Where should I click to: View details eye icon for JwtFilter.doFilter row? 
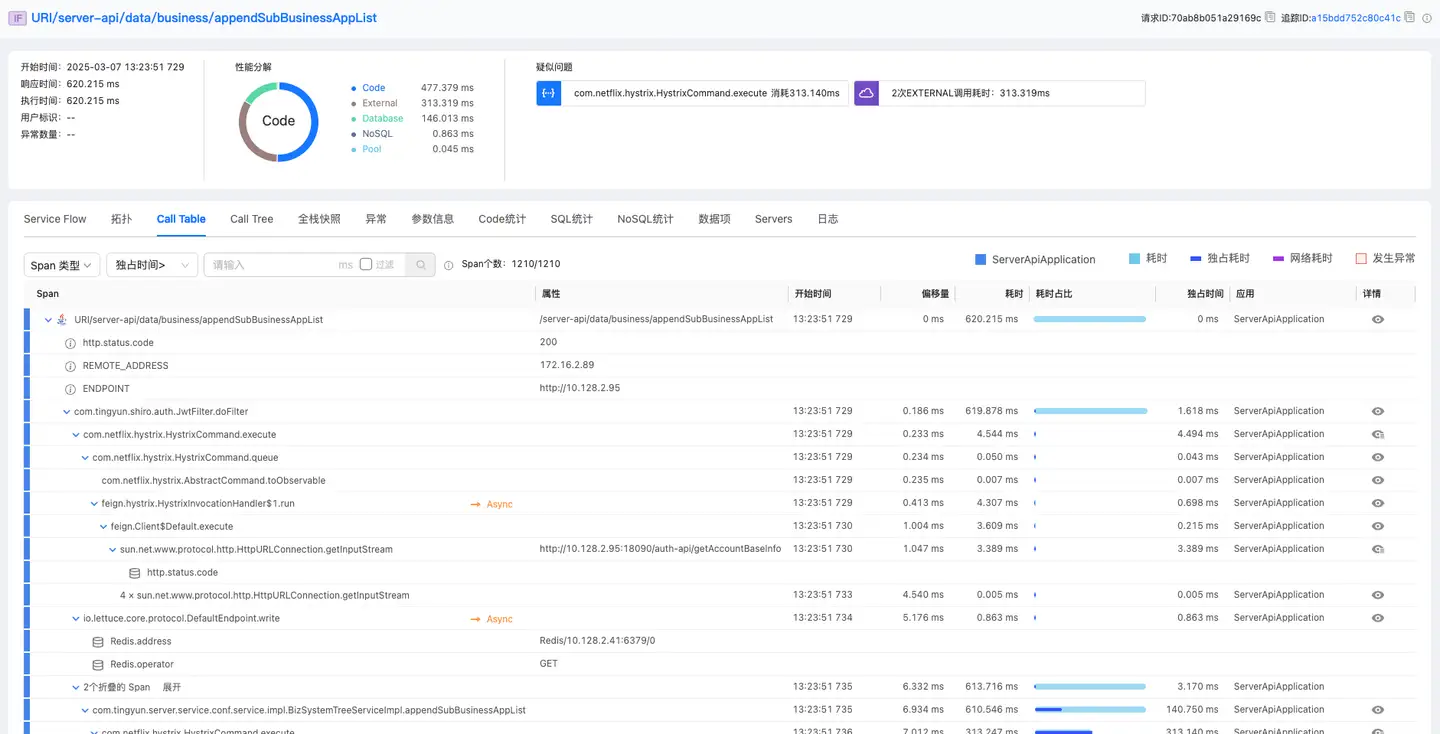[x=1377, y=411]
